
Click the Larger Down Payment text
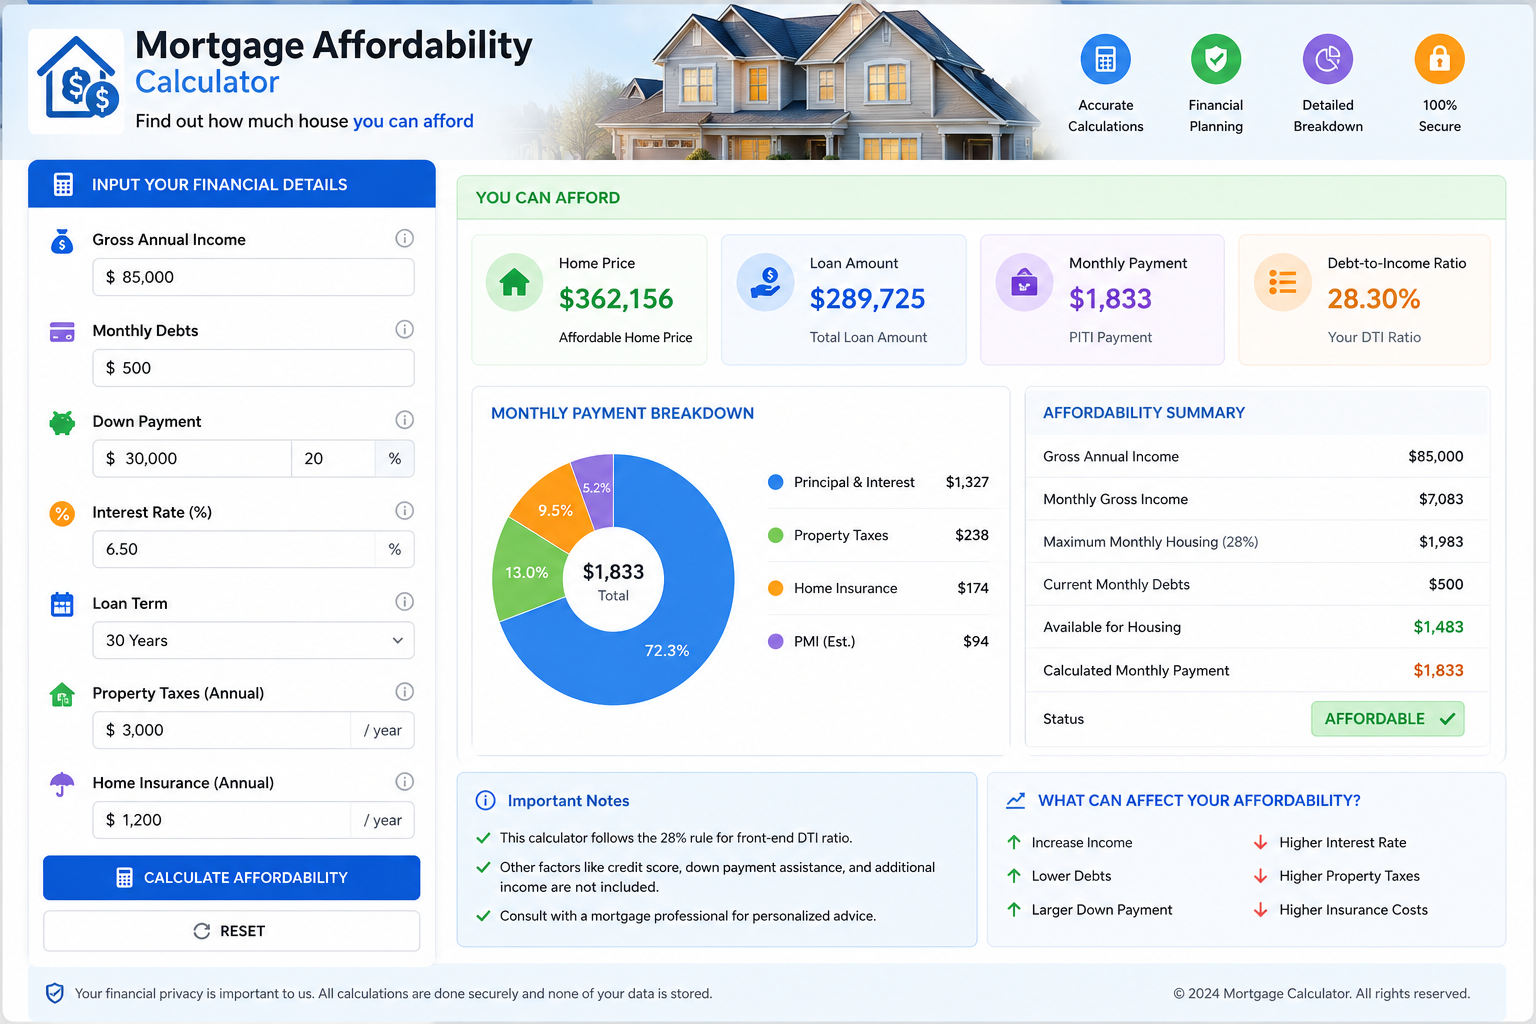pyautogui.click(x=1102, y=910)
